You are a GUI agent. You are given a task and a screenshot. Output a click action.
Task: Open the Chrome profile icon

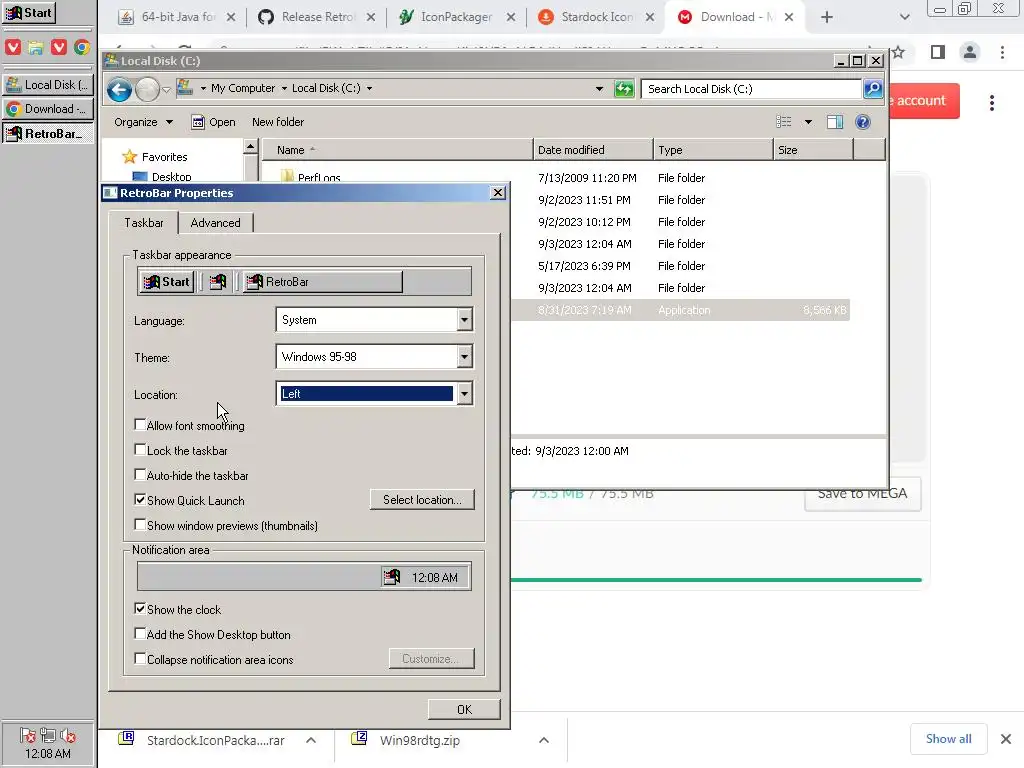coord(970,52)
